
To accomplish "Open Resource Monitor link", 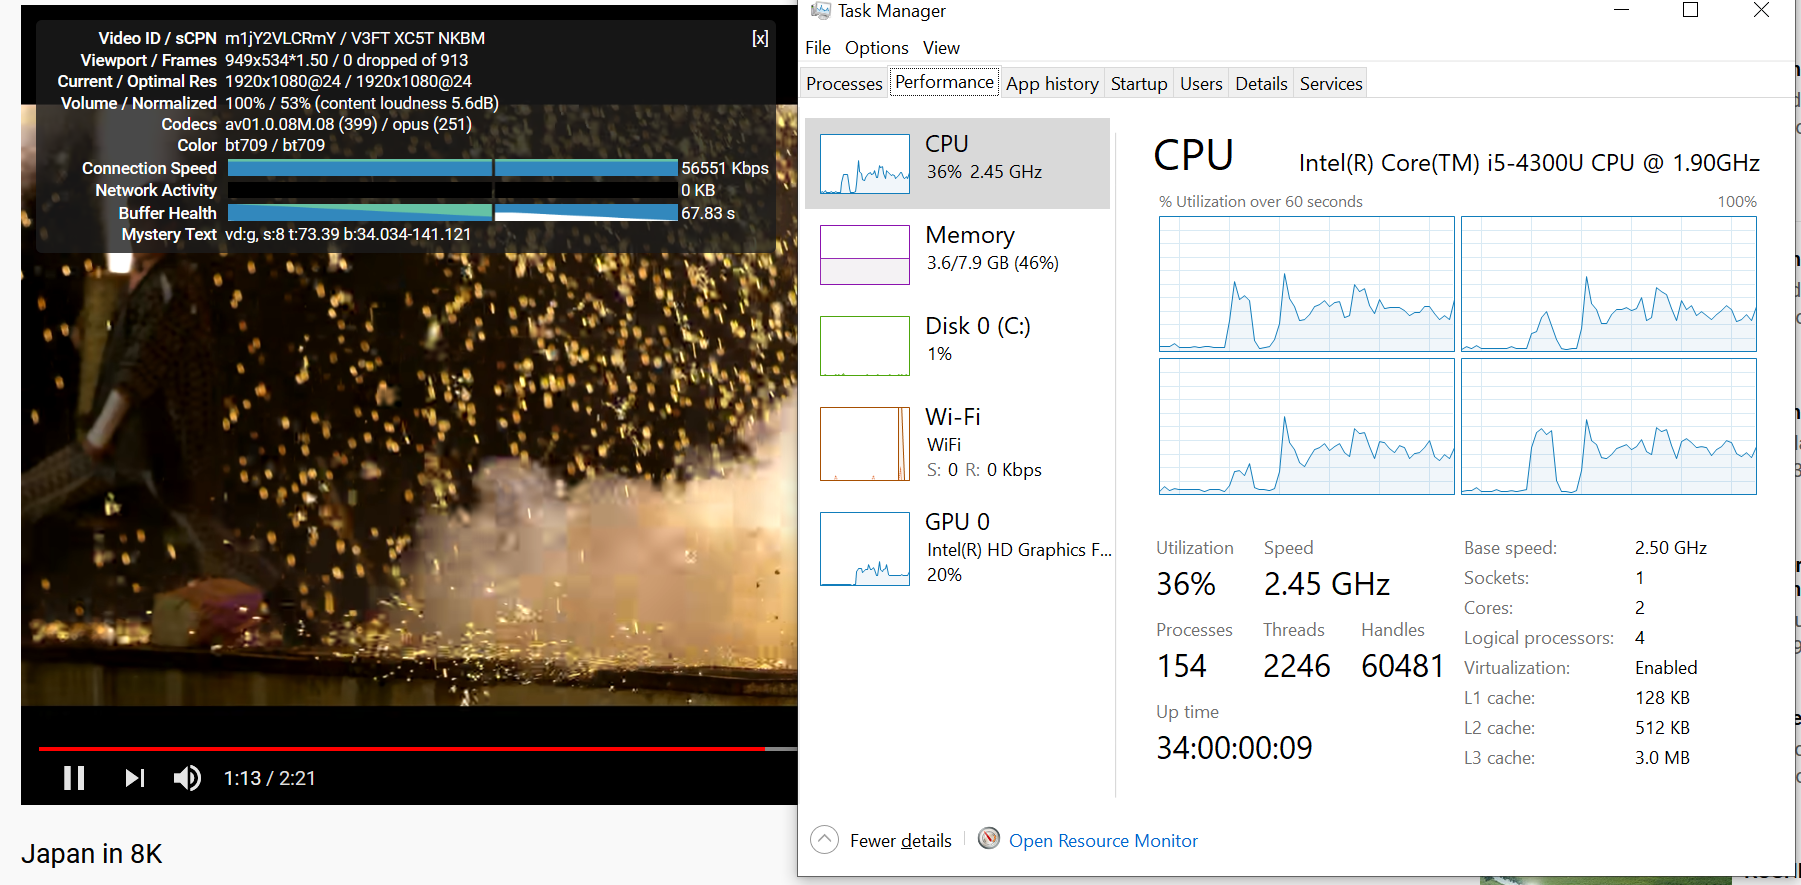I will (1103, 841).
